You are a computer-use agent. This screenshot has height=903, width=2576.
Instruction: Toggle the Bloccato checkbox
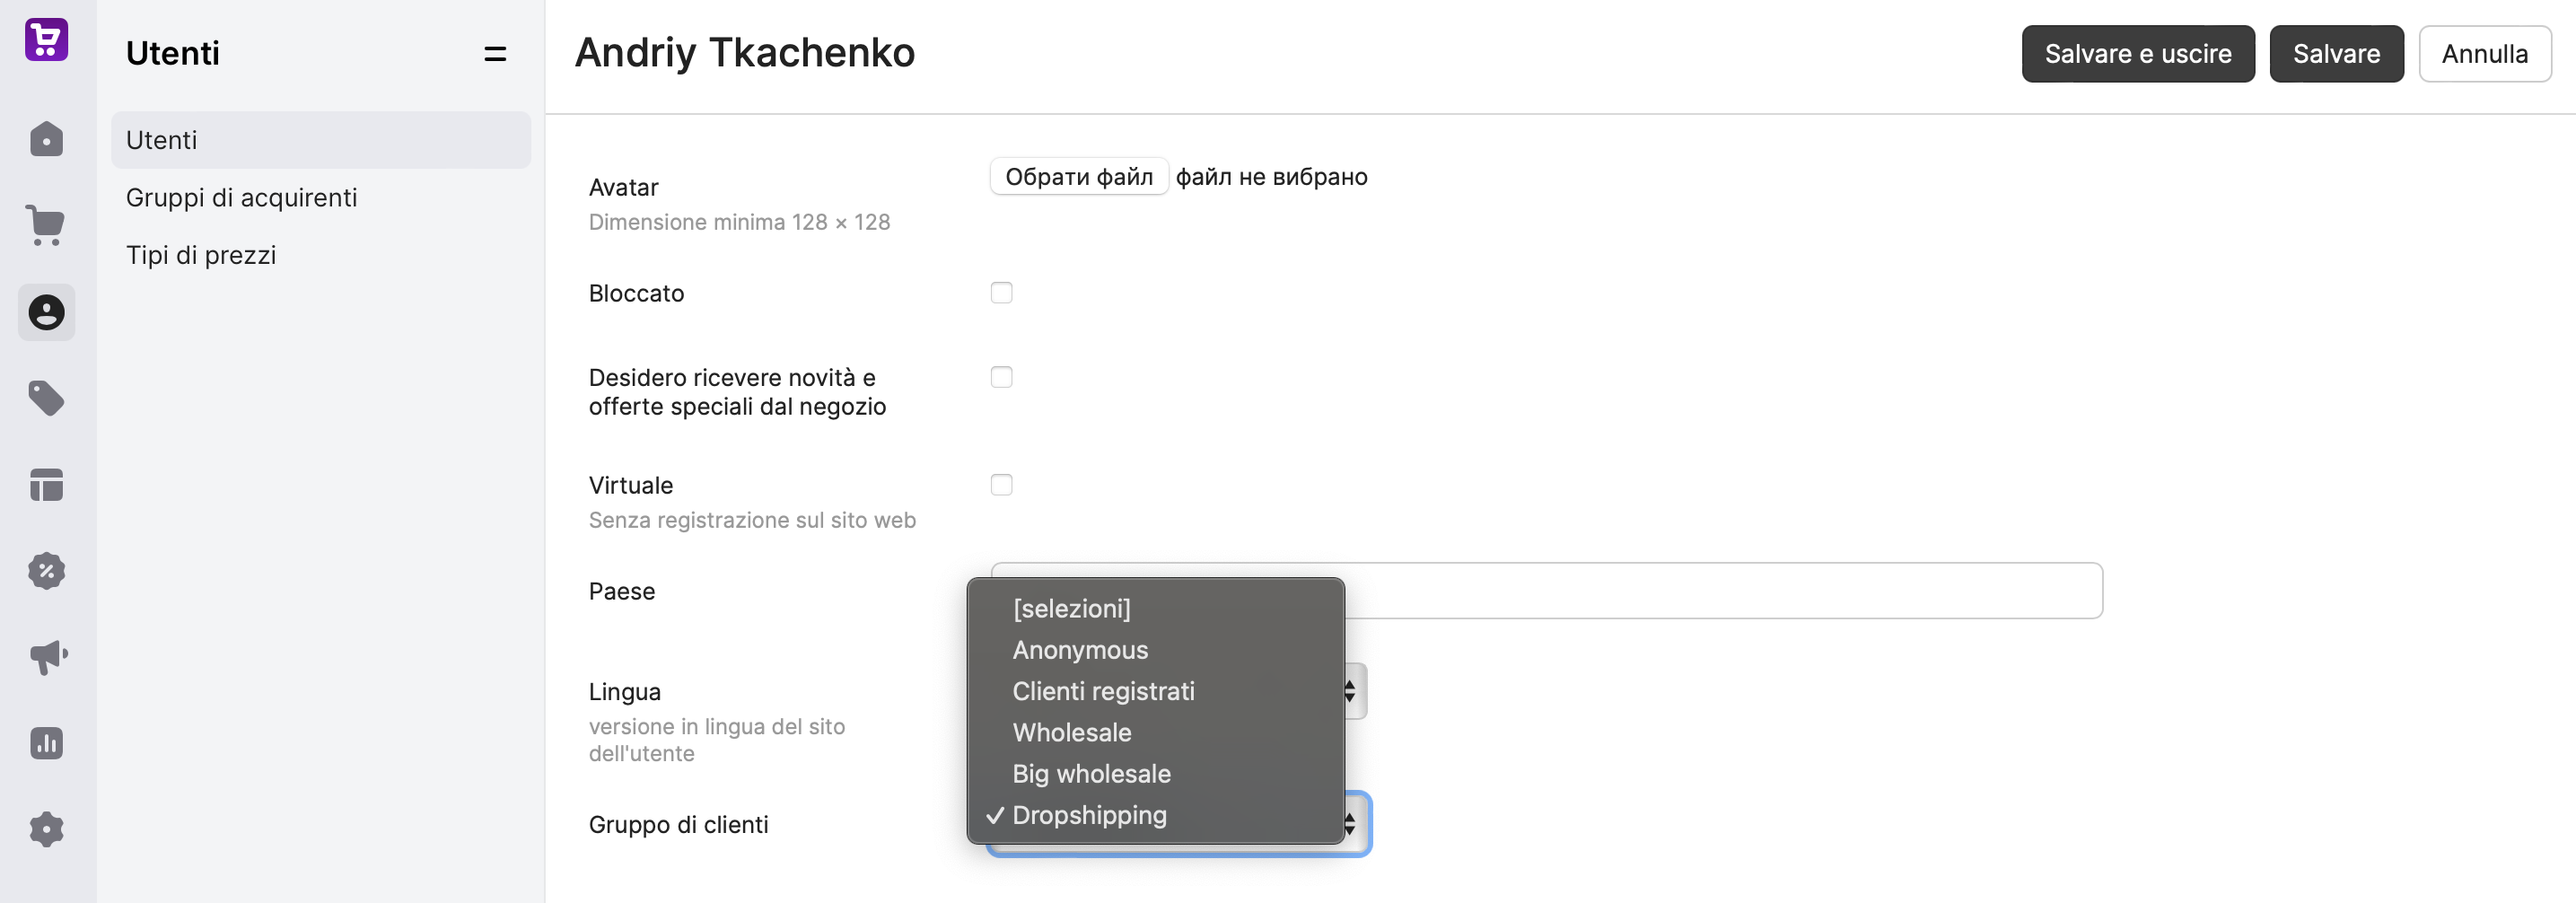click(x=1001, y=293)
